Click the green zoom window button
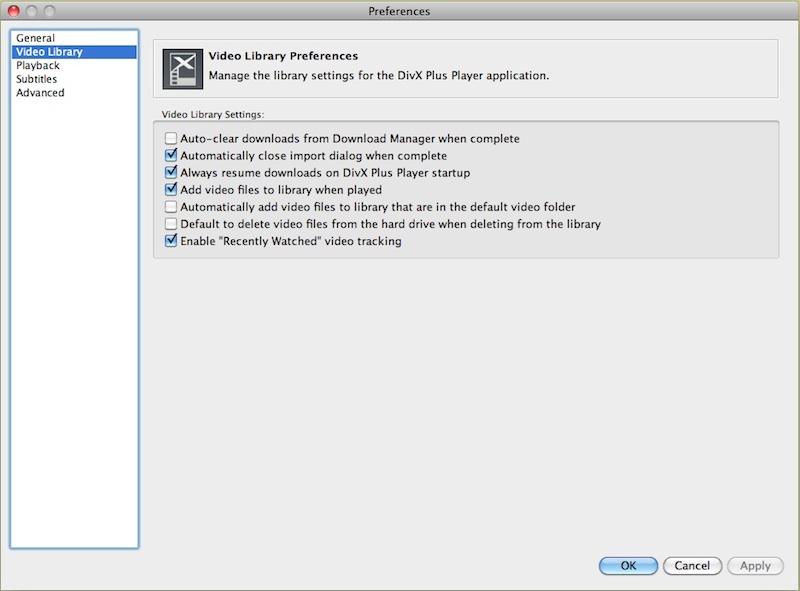 coord(52,10)
